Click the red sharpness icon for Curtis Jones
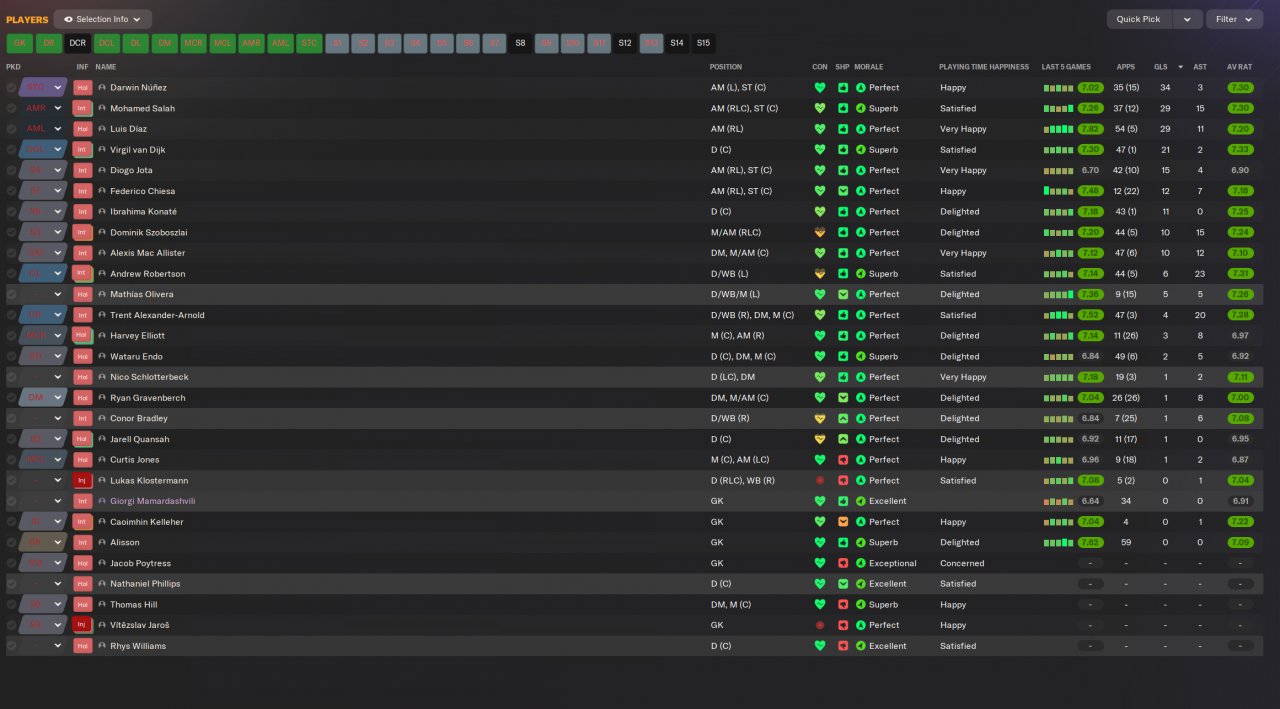Screen dimensions: 1280x709 coord(843,460)
